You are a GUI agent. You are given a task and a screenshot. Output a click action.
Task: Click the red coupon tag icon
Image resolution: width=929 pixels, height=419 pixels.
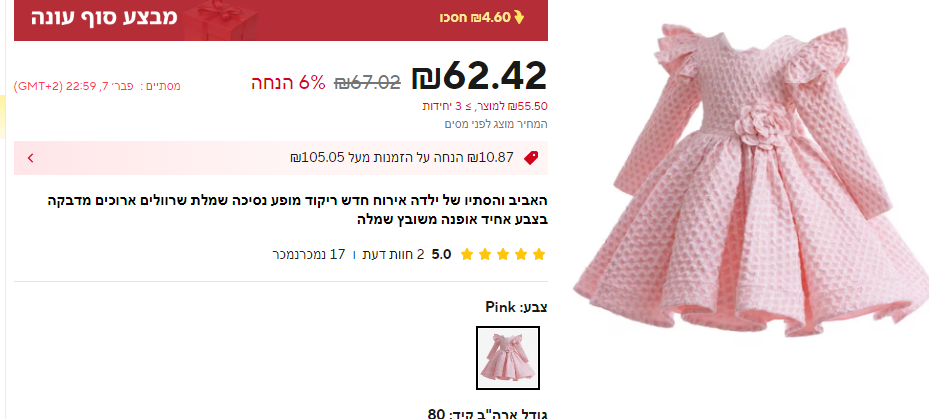pos(531,158)
